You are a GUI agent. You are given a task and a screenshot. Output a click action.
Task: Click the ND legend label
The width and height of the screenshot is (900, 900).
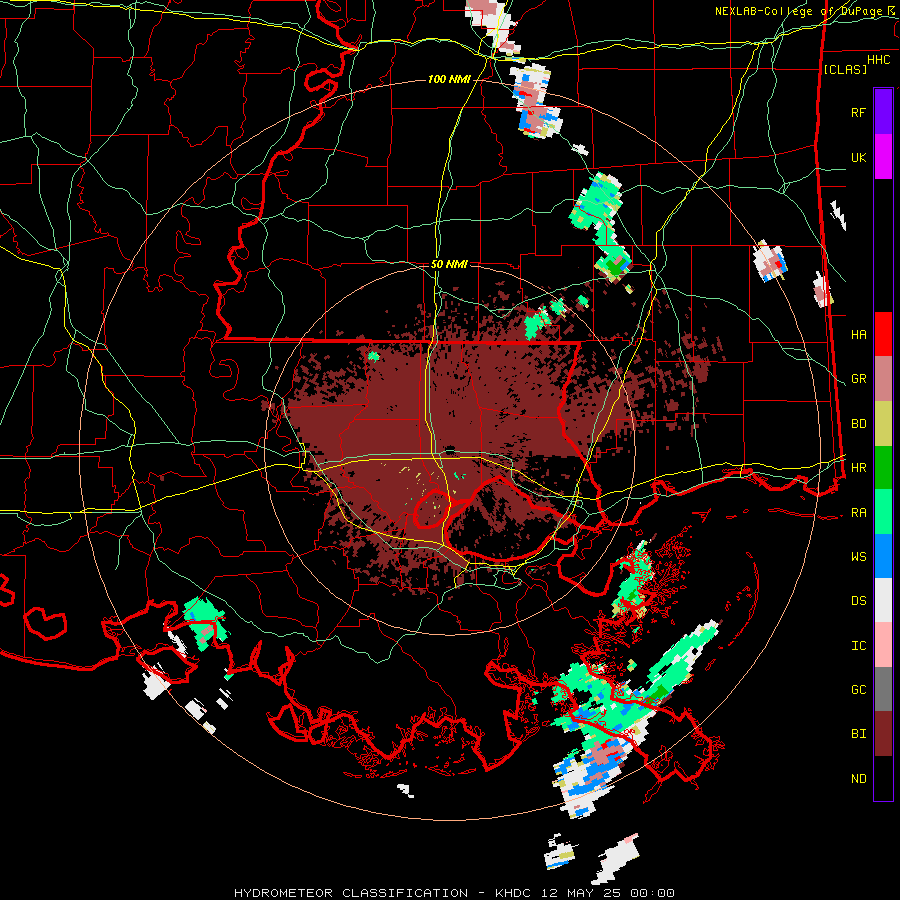tap(858, 779)
